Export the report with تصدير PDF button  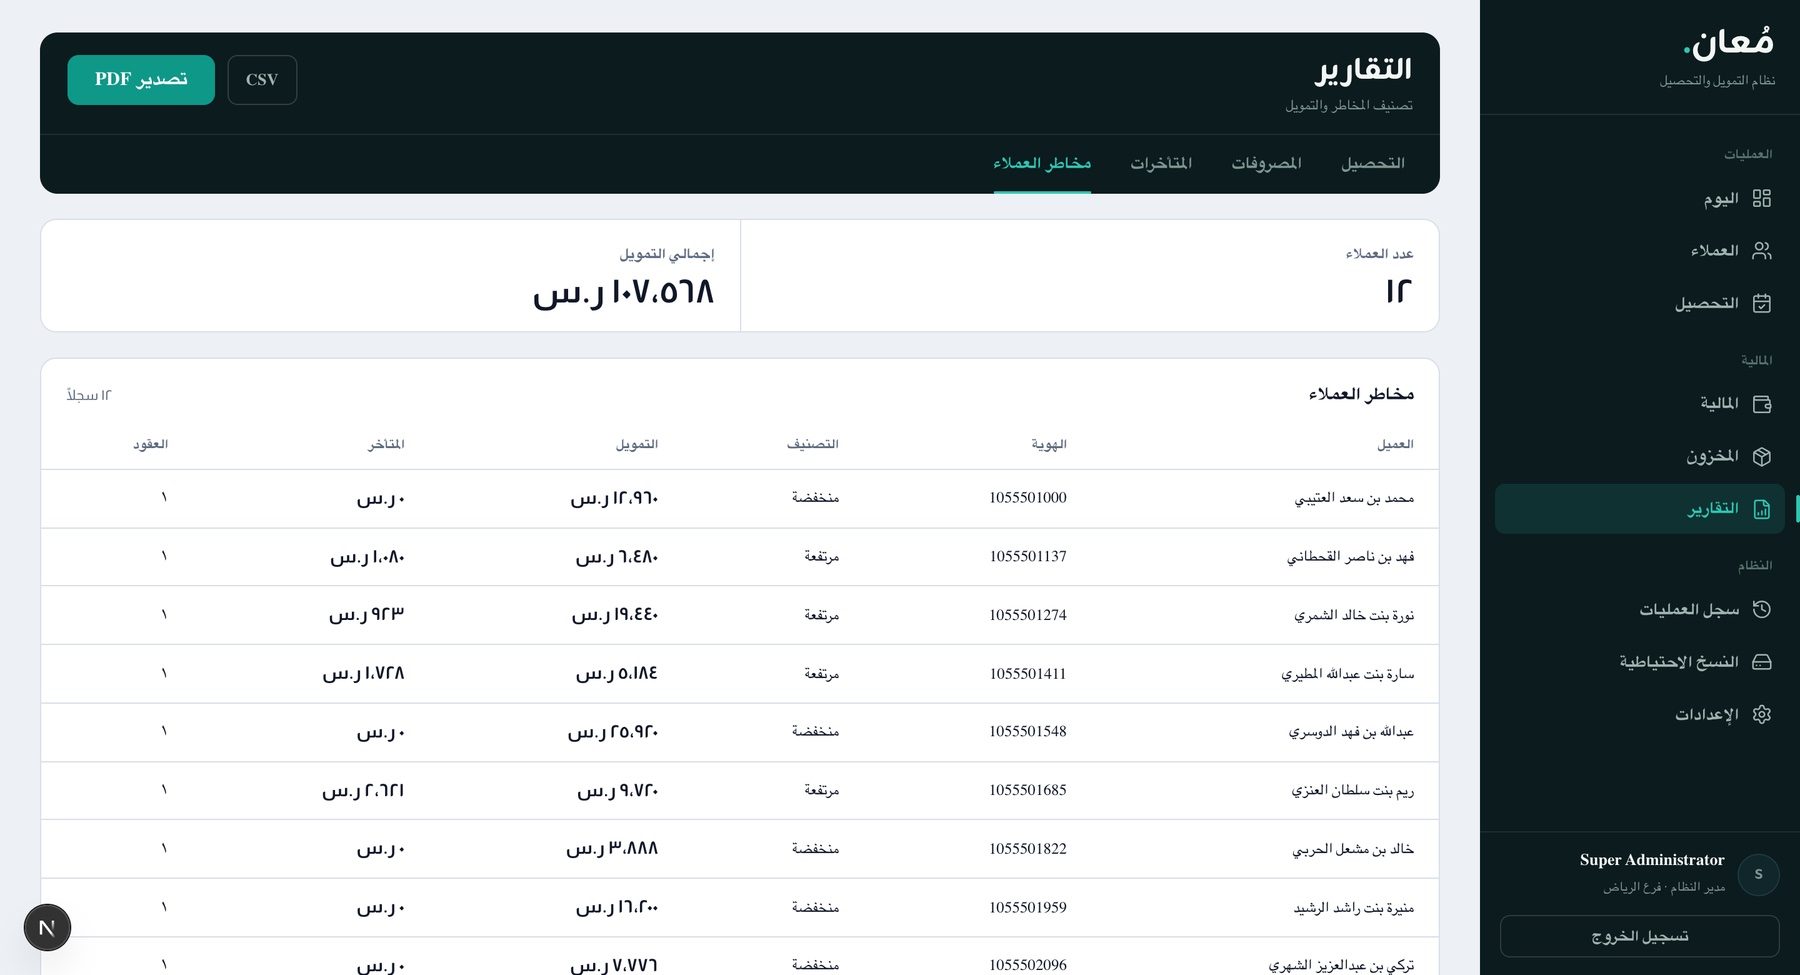point(141,80)
